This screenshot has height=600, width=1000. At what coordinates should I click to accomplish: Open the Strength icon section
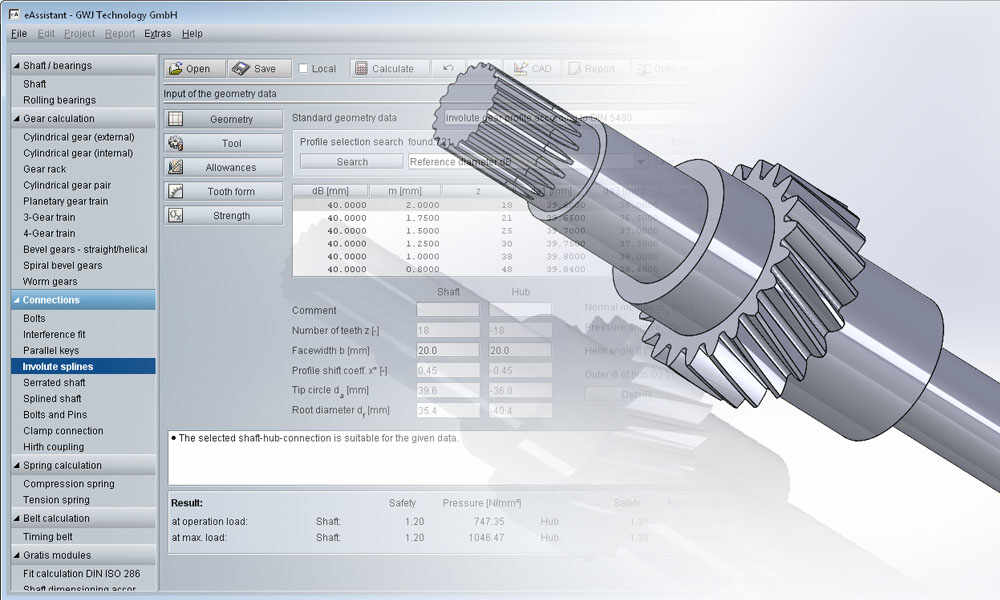click(x=176, y=215)
